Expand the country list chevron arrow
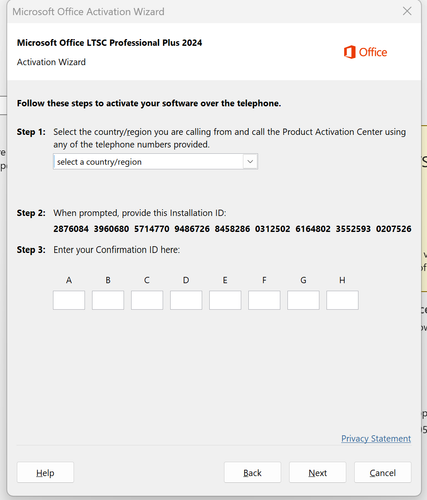Viewport: 427px width, 500px height. click(x=250, y=162)
